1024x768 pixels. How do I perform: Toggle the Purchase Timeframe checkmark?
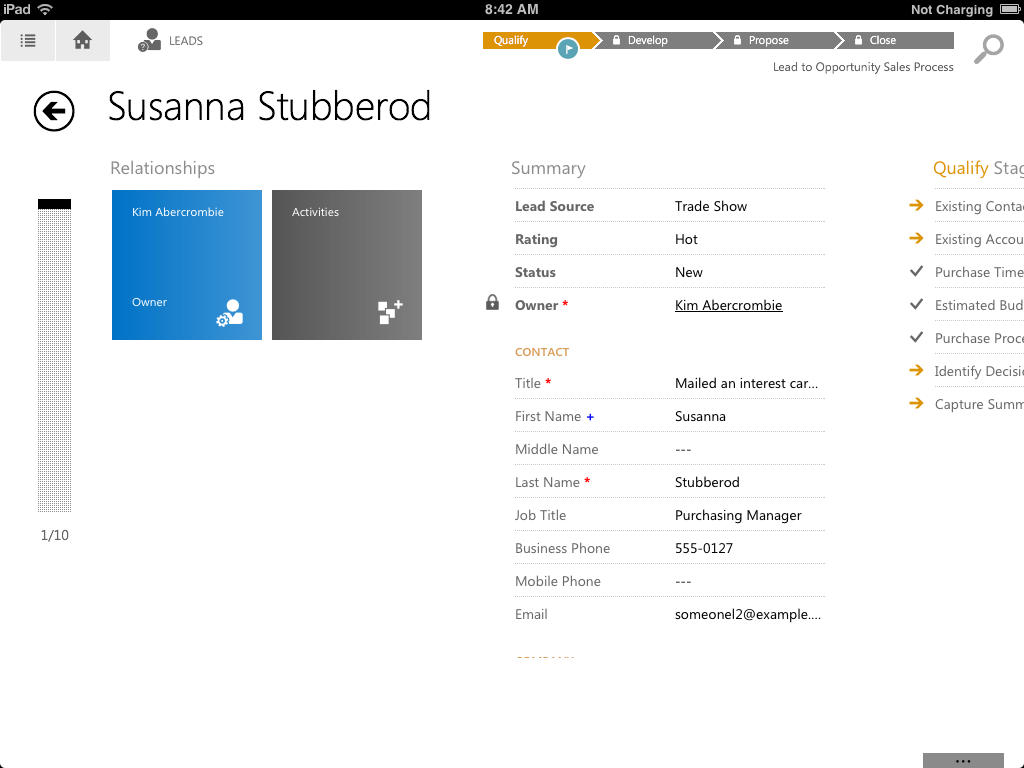click(916, 272)
